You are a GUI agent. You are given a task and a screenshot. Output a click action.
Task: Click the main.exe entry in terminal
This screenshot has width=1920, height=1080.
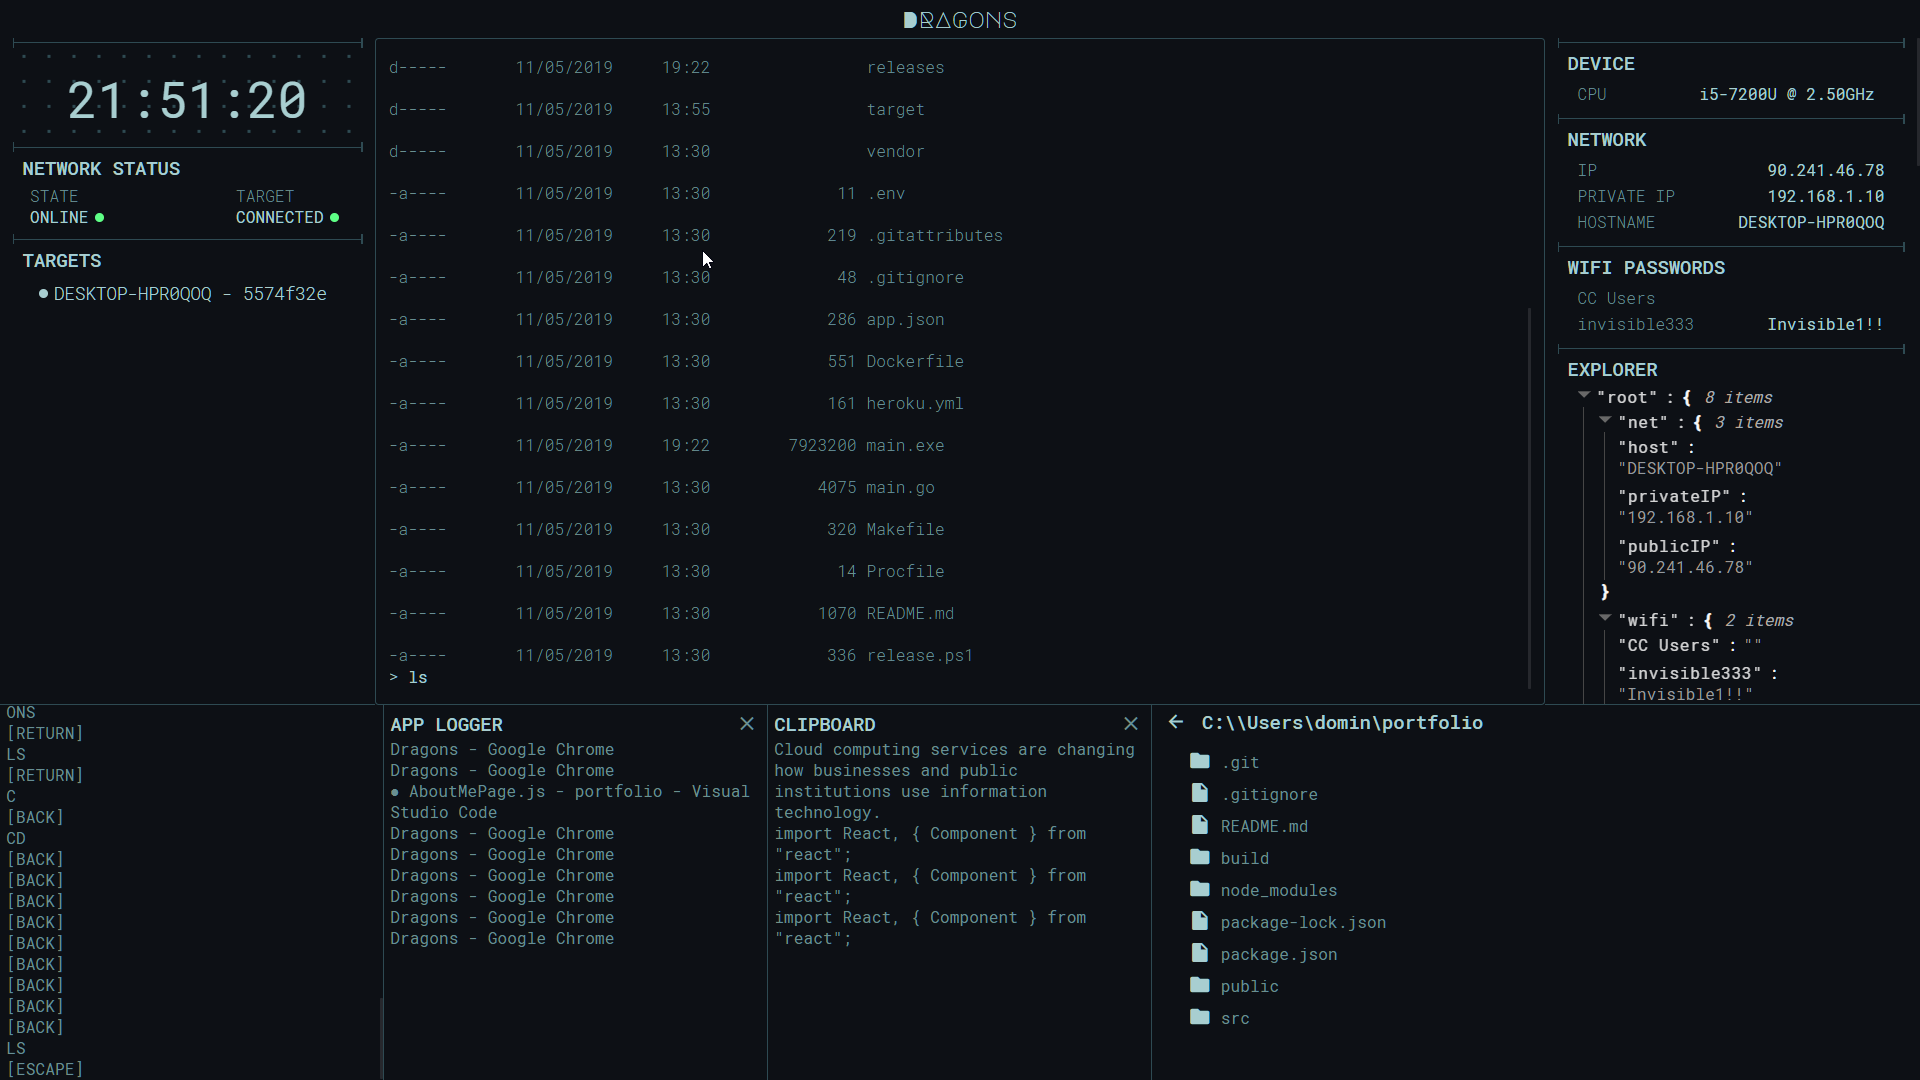coord(905,446)
